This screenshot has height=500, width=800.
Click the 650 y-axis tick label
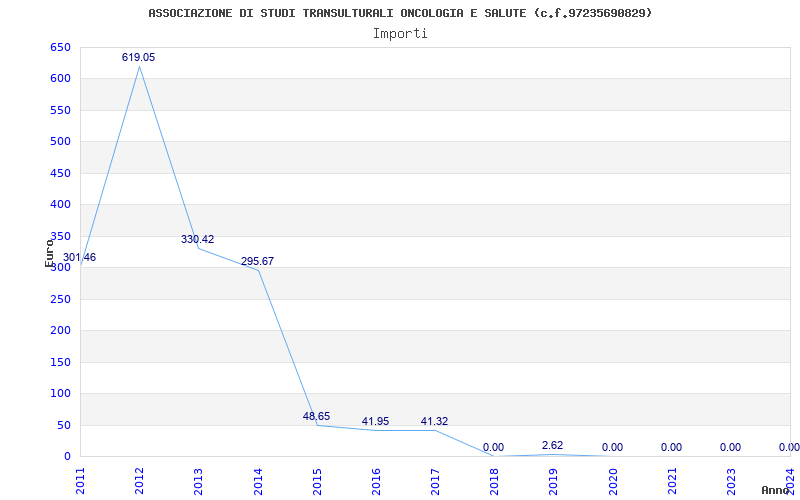click(60, 47)
